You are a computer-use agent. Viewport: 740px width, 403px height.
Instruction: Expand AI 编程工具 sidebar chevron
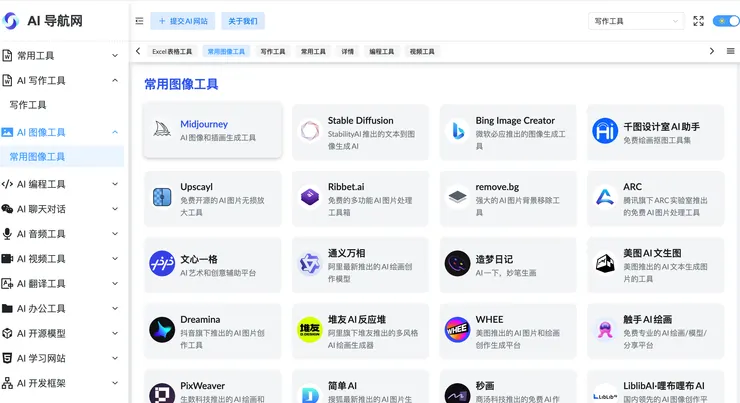[115, 184]
